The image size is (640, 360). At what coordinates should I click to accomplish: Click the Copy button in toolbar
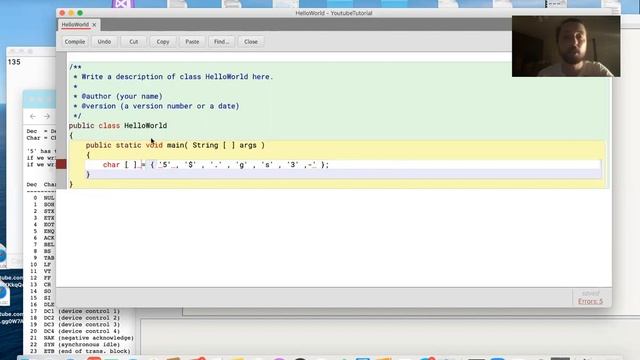point(163,42)
